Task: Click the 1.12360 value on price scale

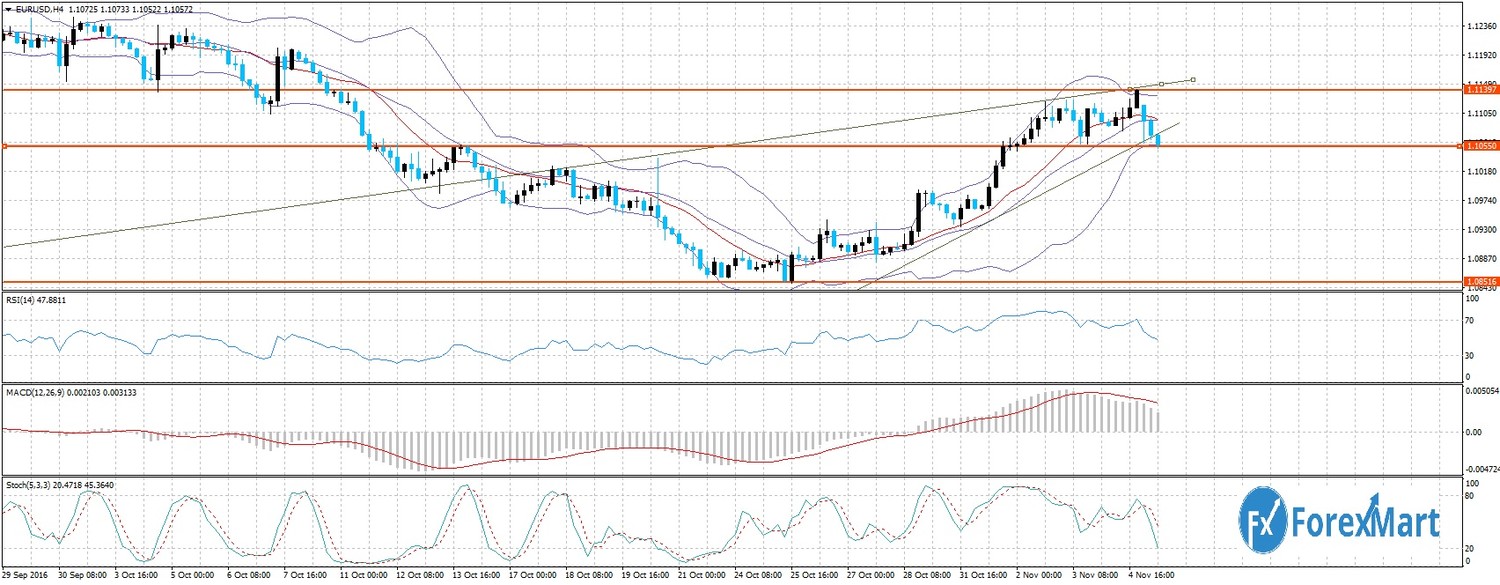Action: point(1480,25)
